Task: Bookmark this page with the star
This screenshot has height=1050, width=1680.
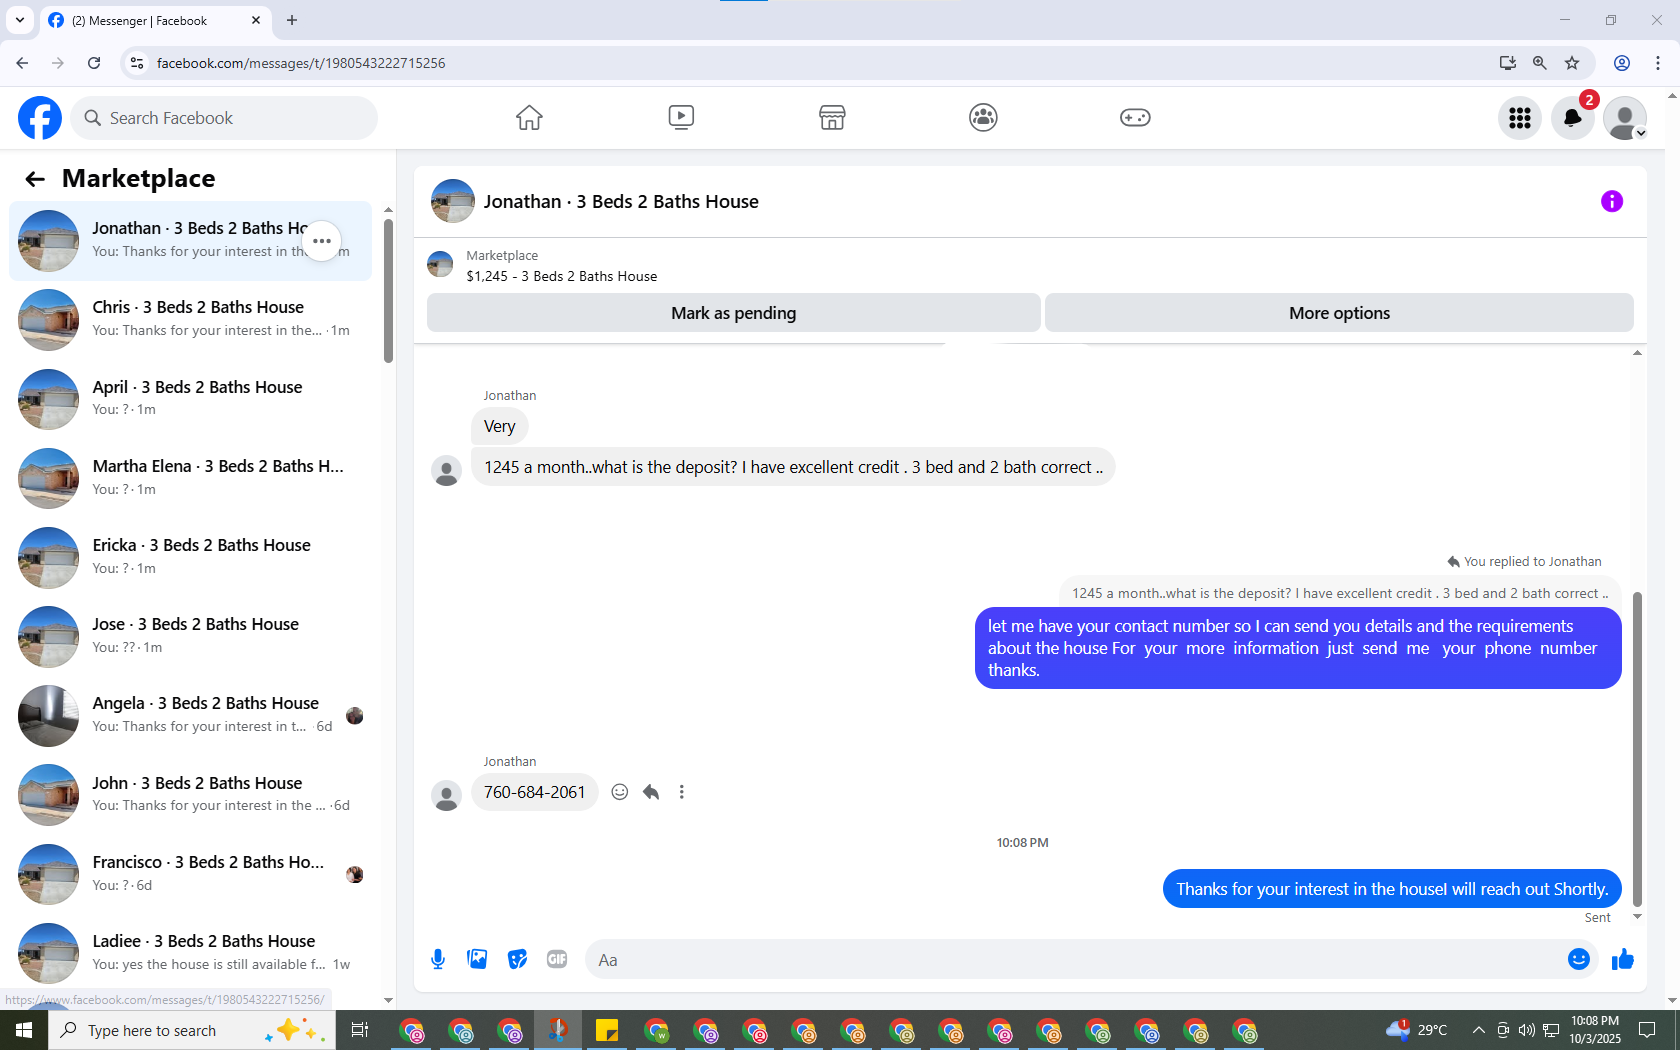Action: coord(1572,63)
